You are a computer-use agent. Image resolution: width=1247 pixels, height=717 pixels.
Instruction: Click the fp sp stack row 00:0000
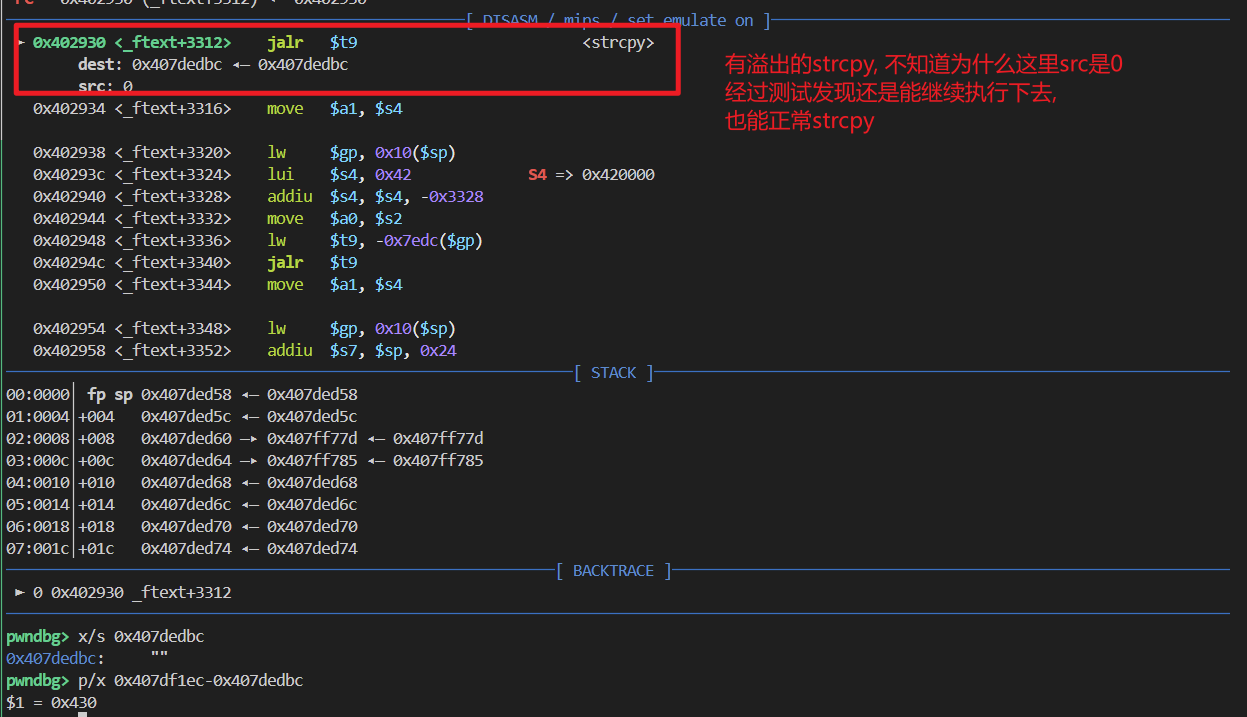click(x=180, y=395)
